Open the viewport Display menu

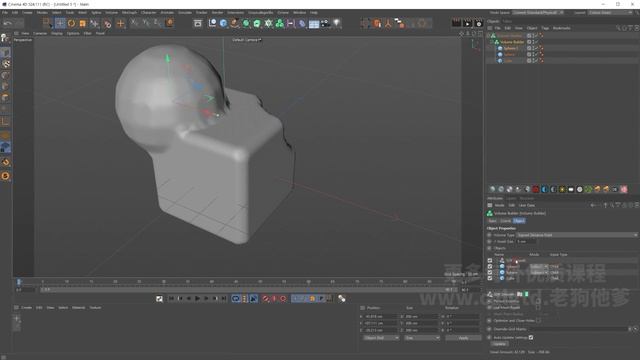point(57,33)
